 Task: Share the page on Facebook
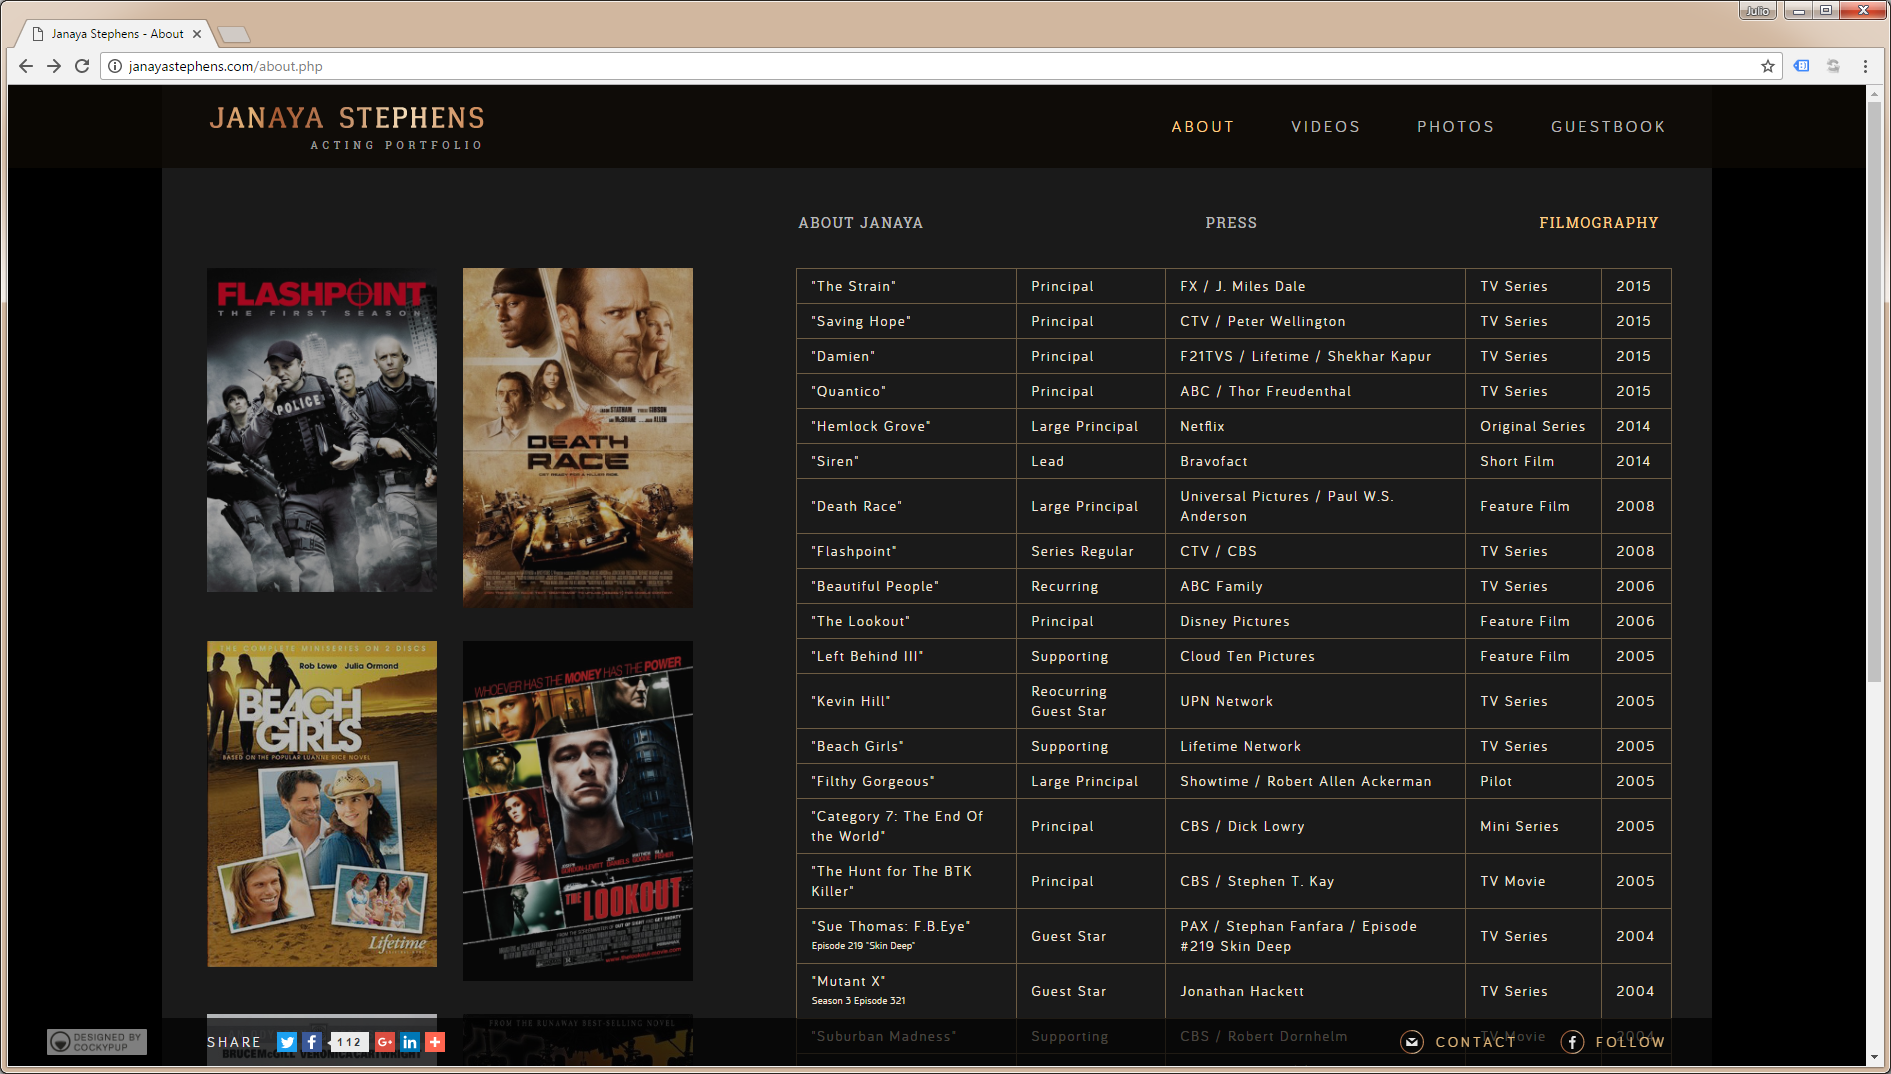[312, 1042]
